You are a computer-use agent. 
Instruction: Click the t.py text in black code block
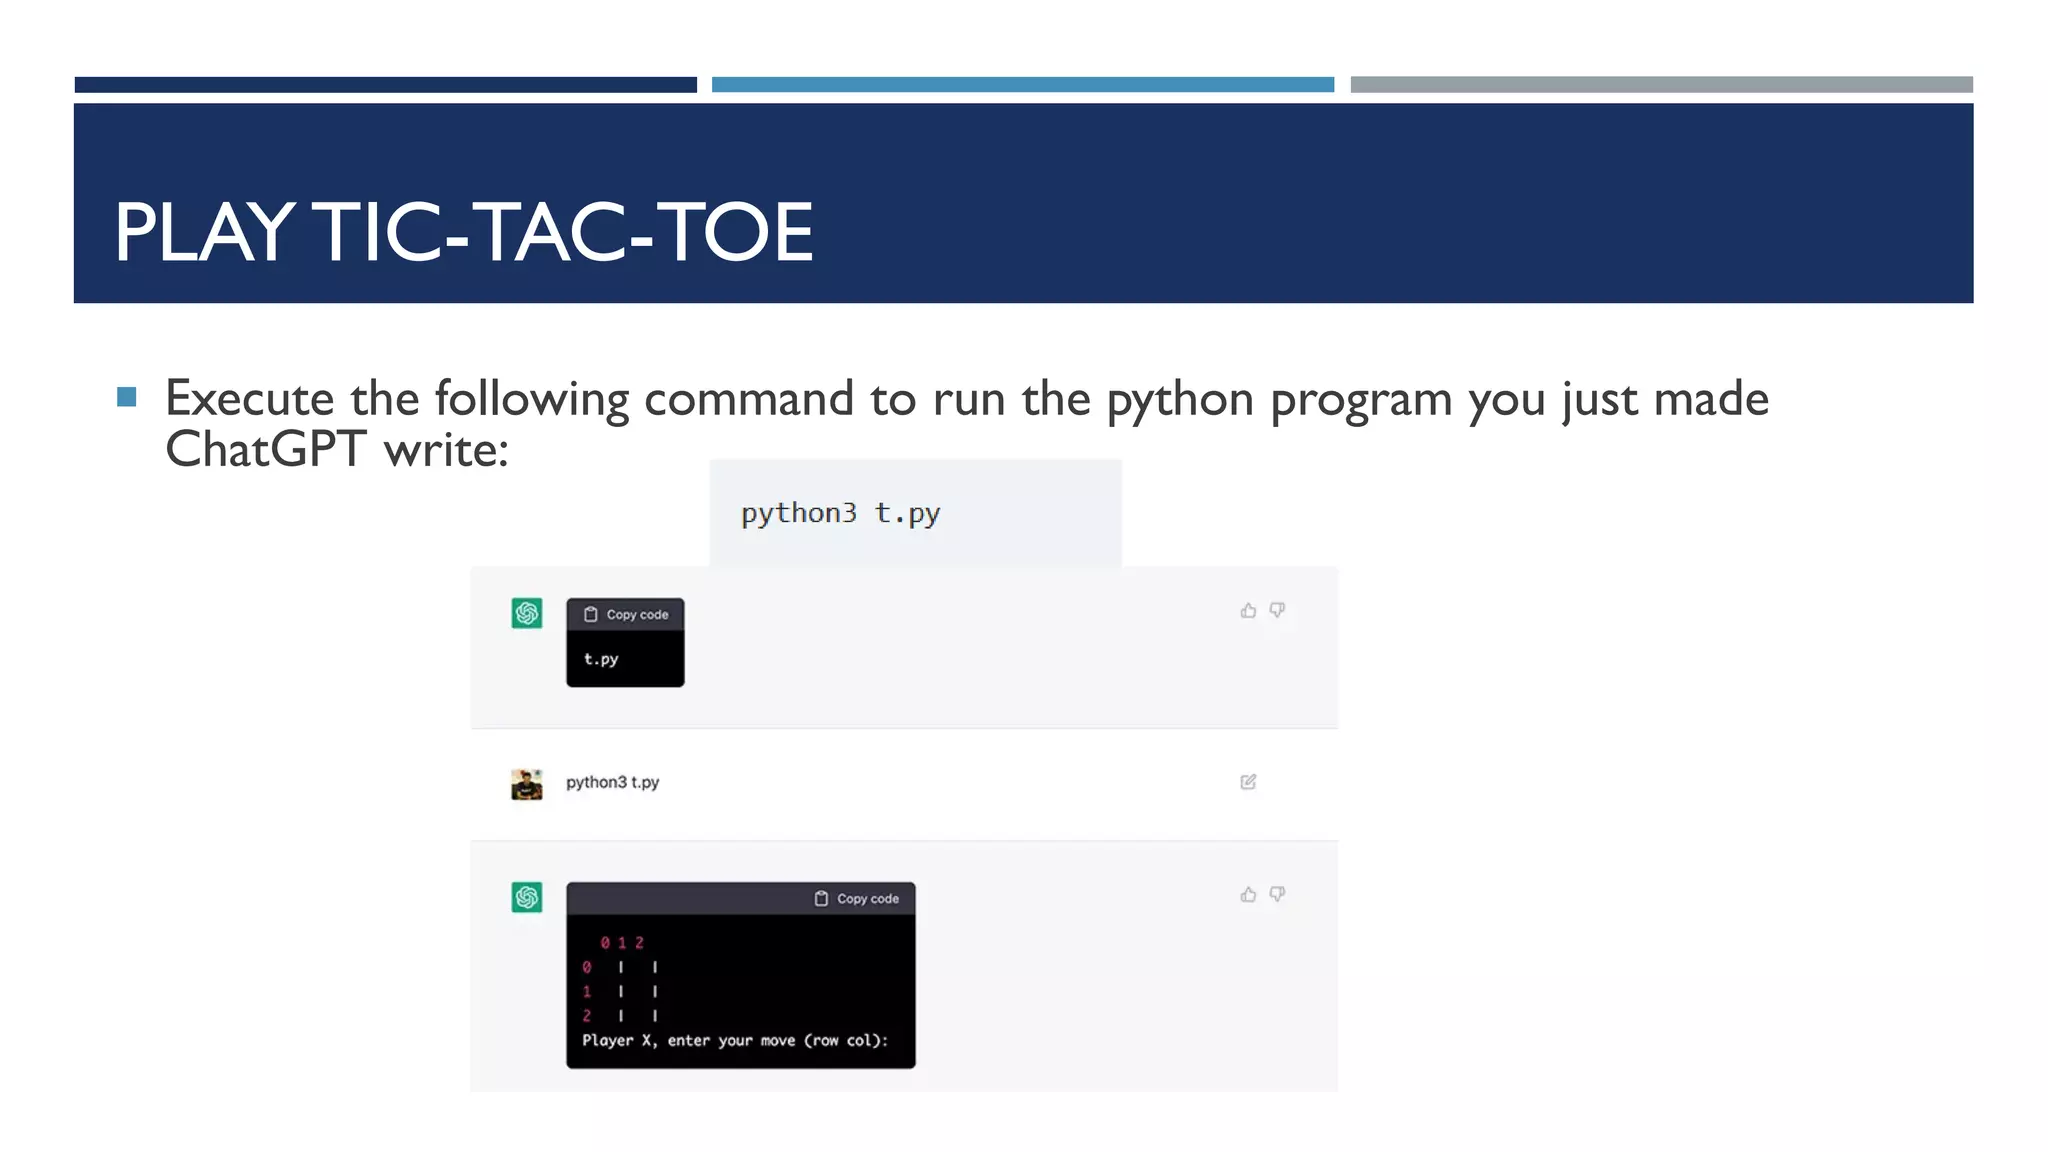point(601,659)
